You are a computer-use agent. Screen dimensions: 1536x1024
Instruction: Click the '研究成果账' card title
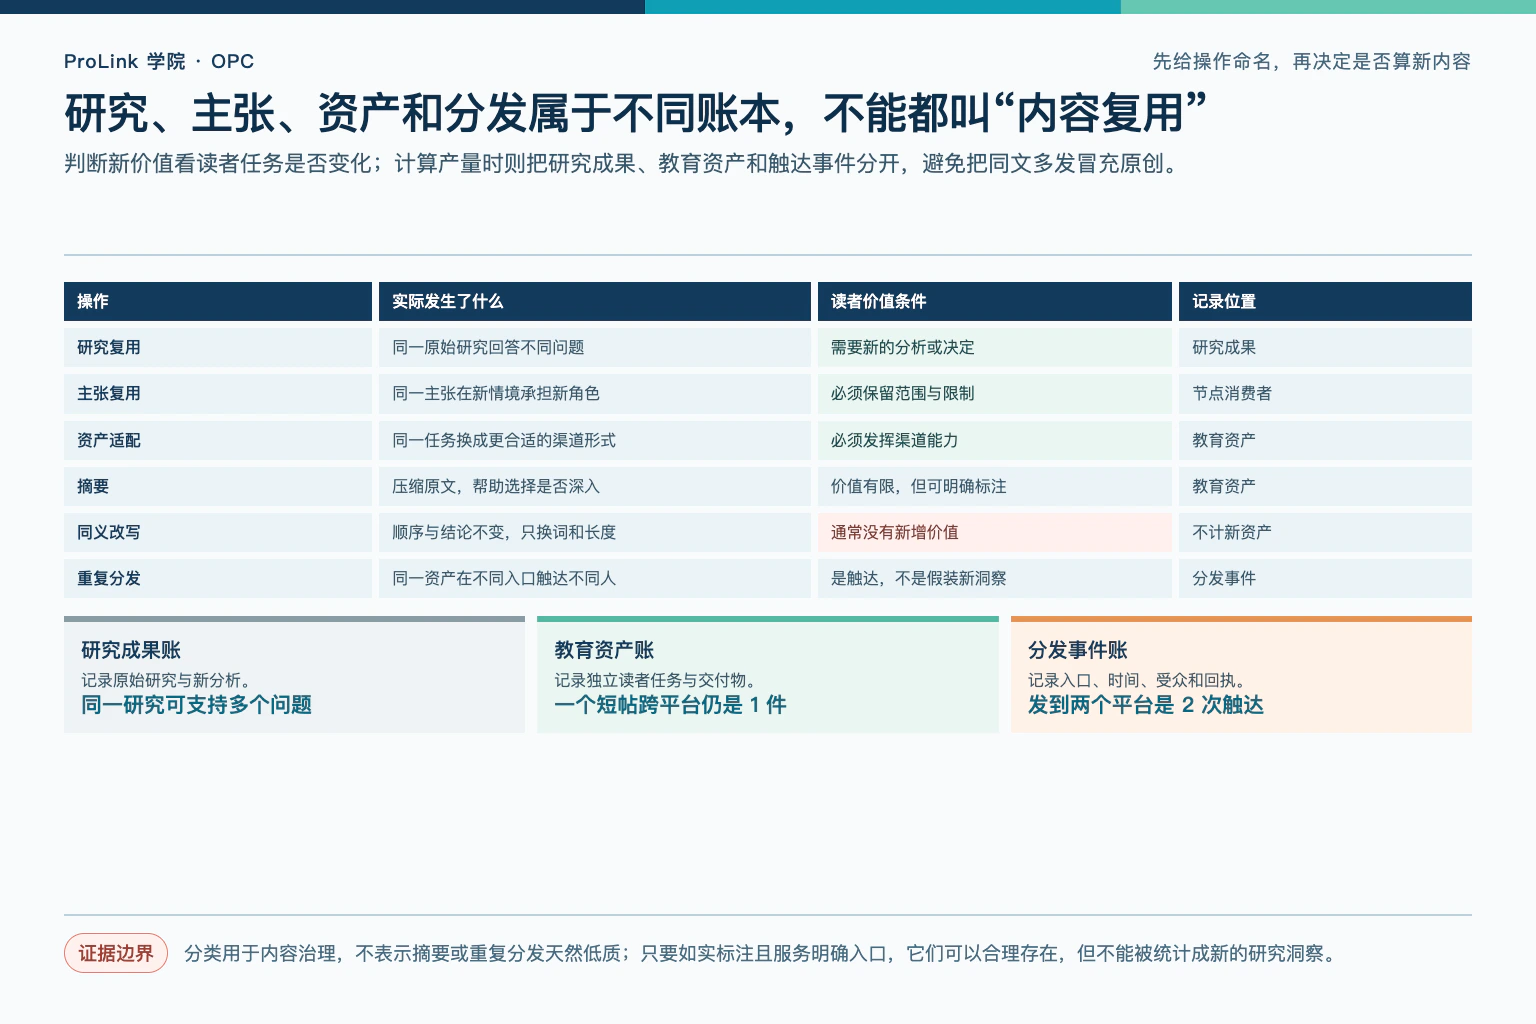(x=131, y=650)
